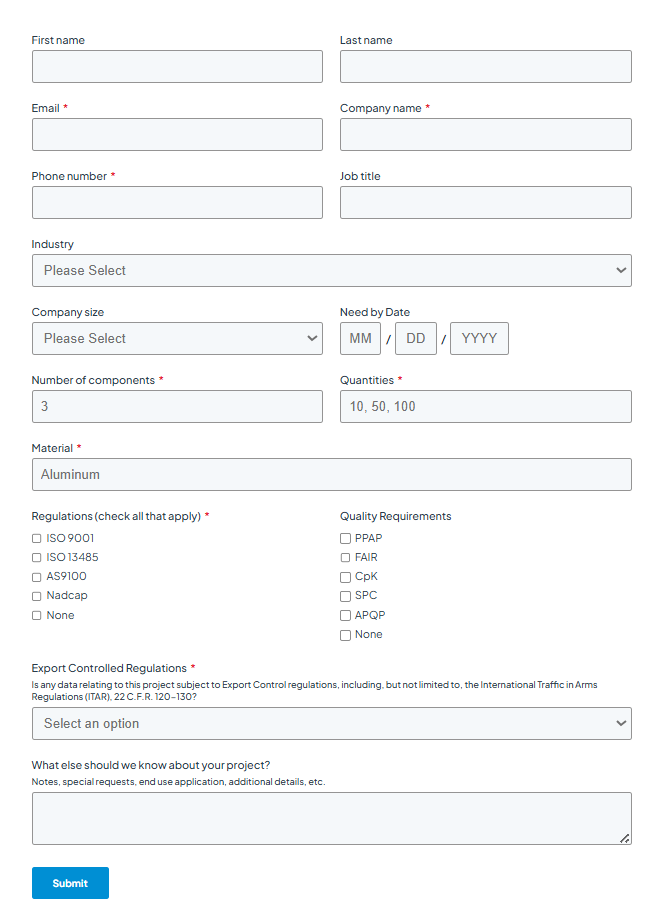Enable the PPAP quality requirement
Screen dimensions: 662x907
pyautogui.click(x=345, y=538)
